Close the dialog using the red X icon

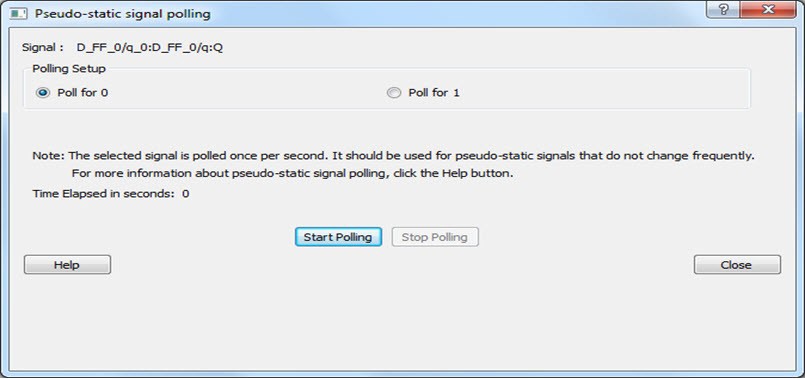(x=769, y=9)
